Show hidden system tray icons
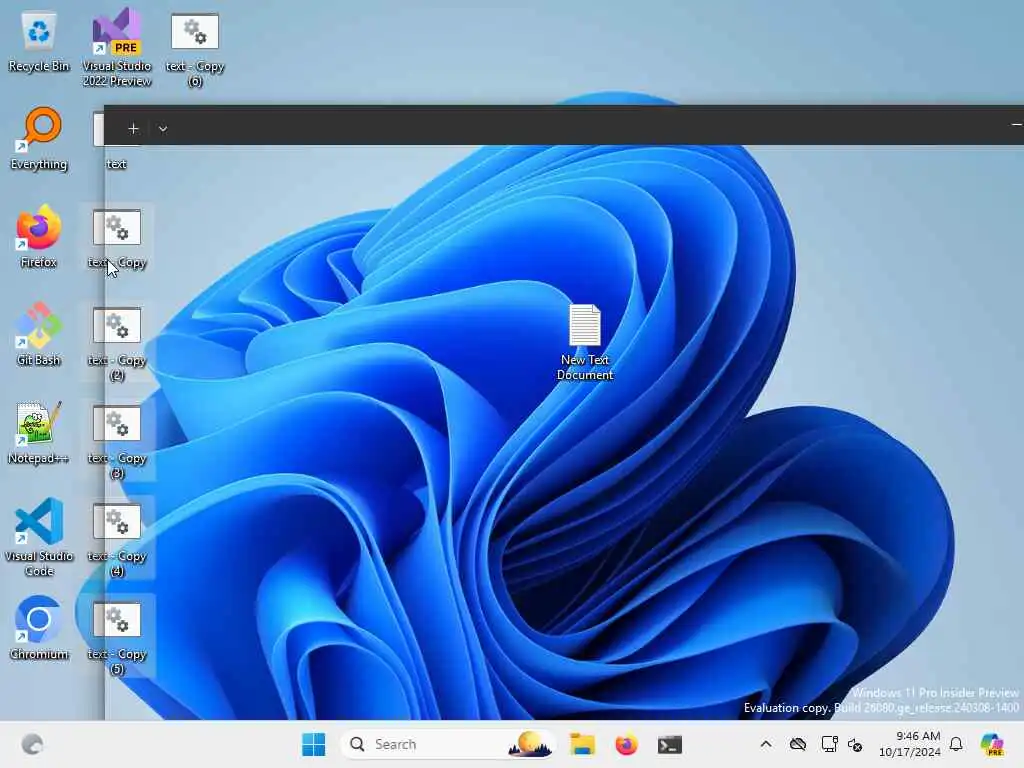The width and height of the screenshot is (1024, 768). tap(766, 744)
